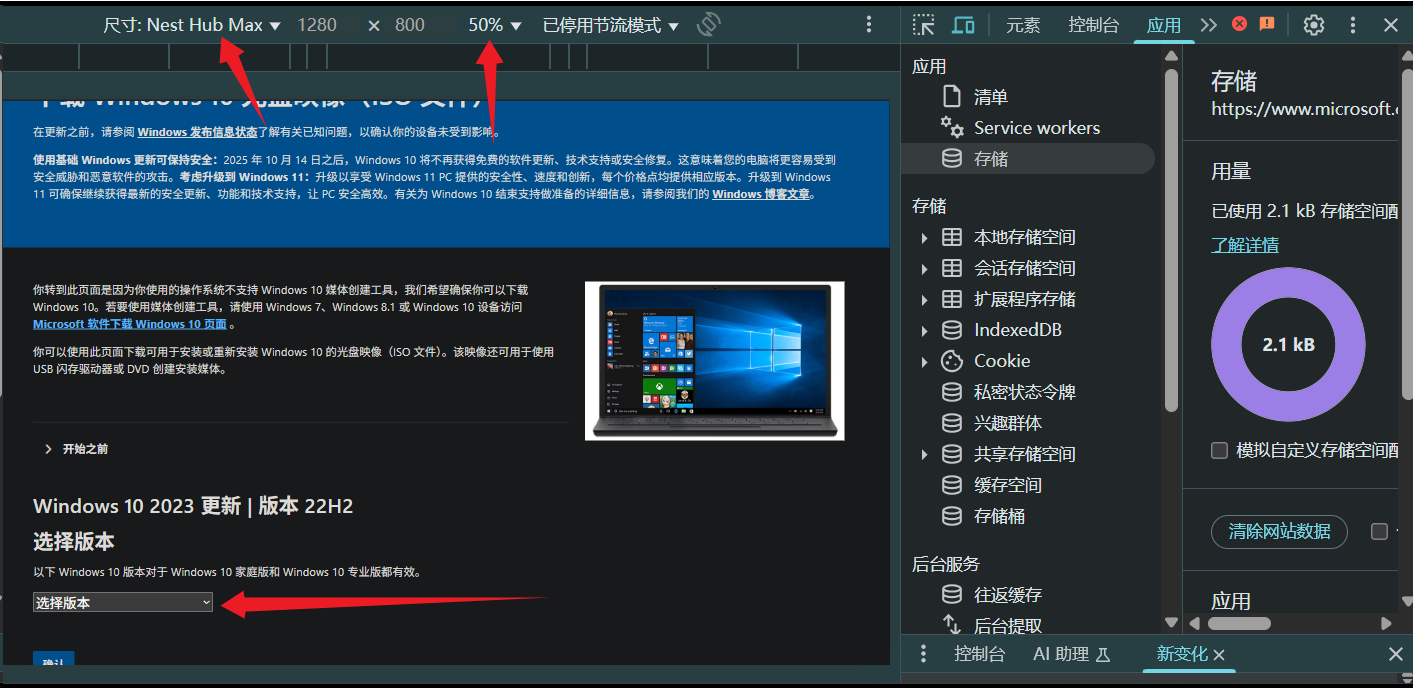Open the AI 助理 drawer tab
The width and height of the screenshot is (1413, 688).
click(x=1072, y=654)
